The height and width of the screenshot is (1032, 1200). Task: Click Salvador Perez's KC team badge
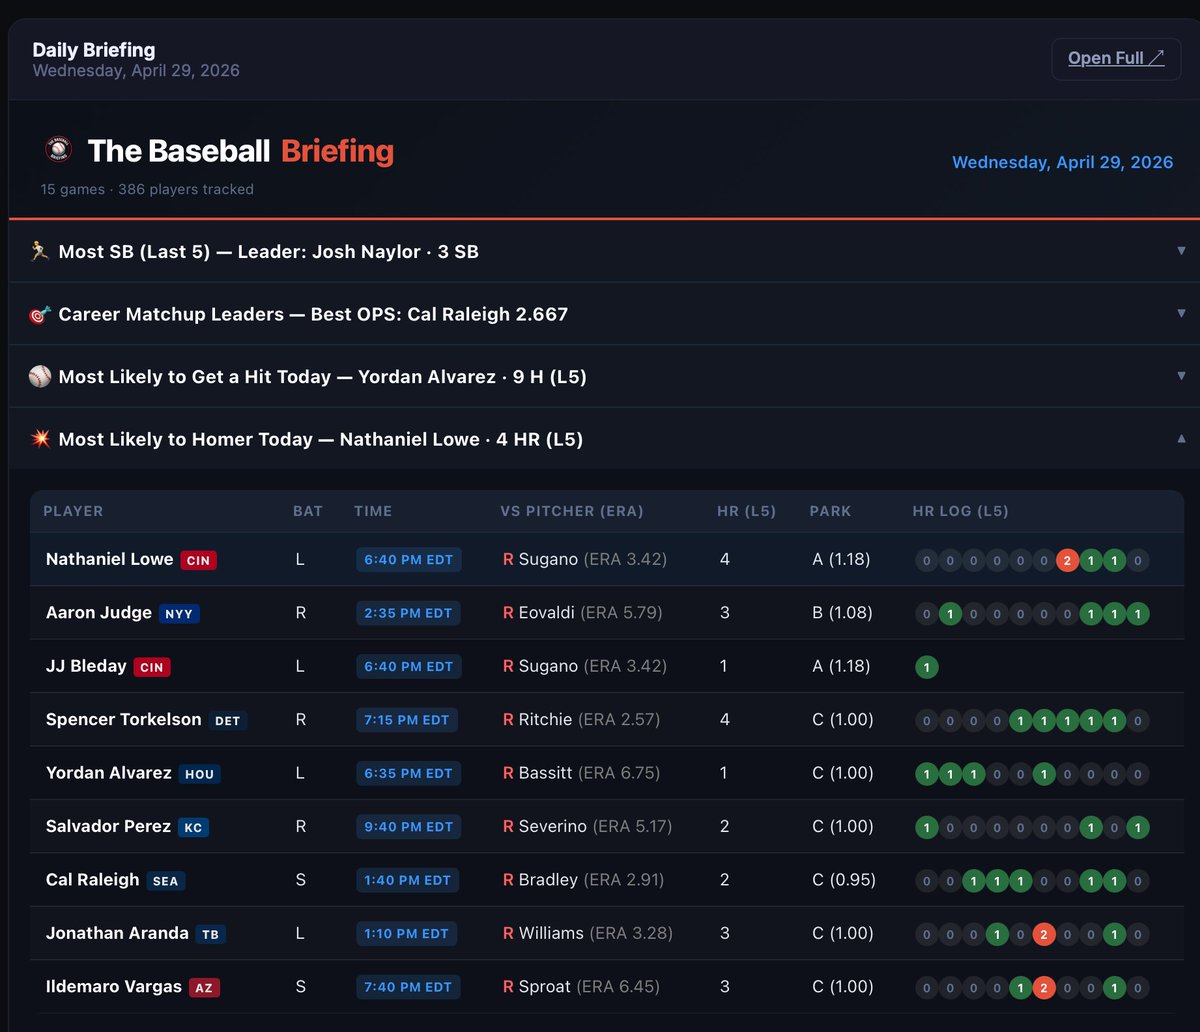click(193, 827)
